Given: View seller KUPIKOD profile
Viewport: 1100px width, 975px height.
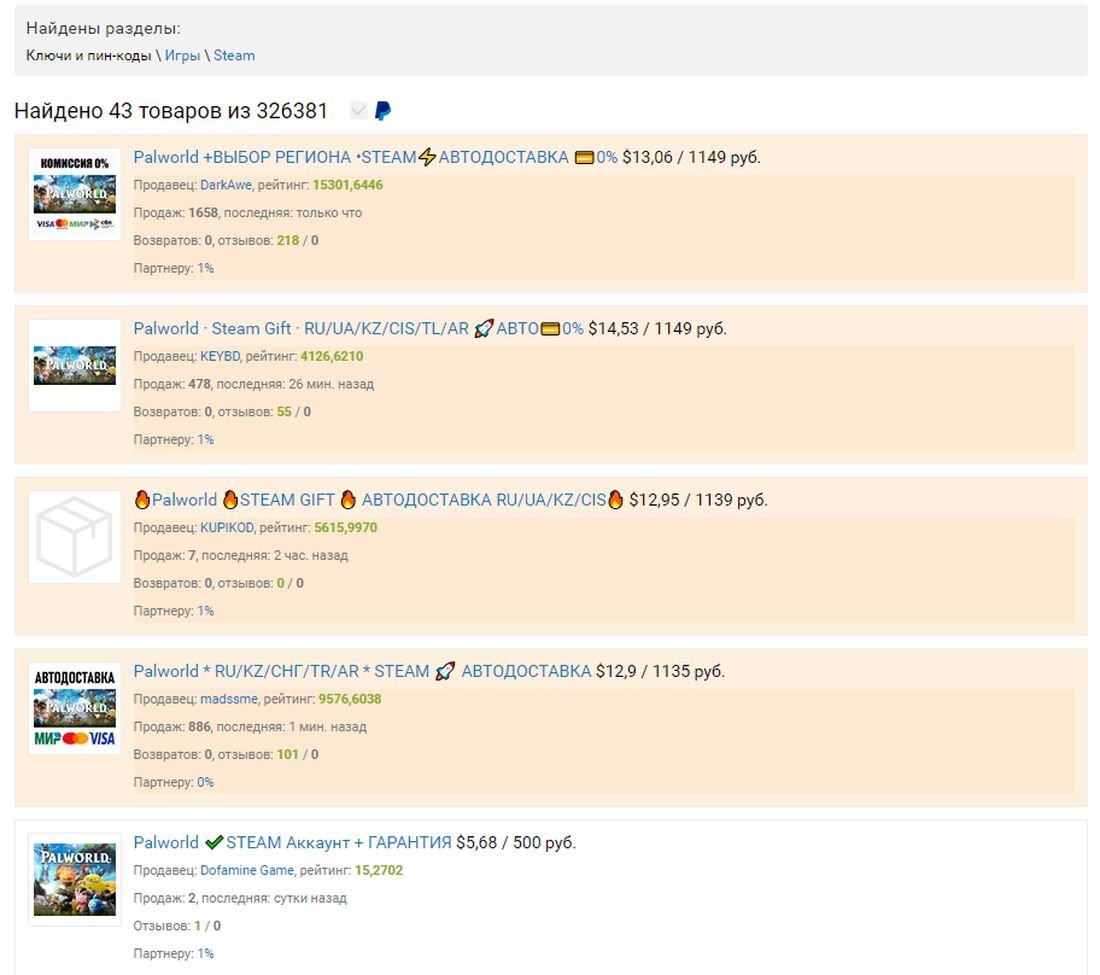Looking at the screenshot, I should coord(227,527).
